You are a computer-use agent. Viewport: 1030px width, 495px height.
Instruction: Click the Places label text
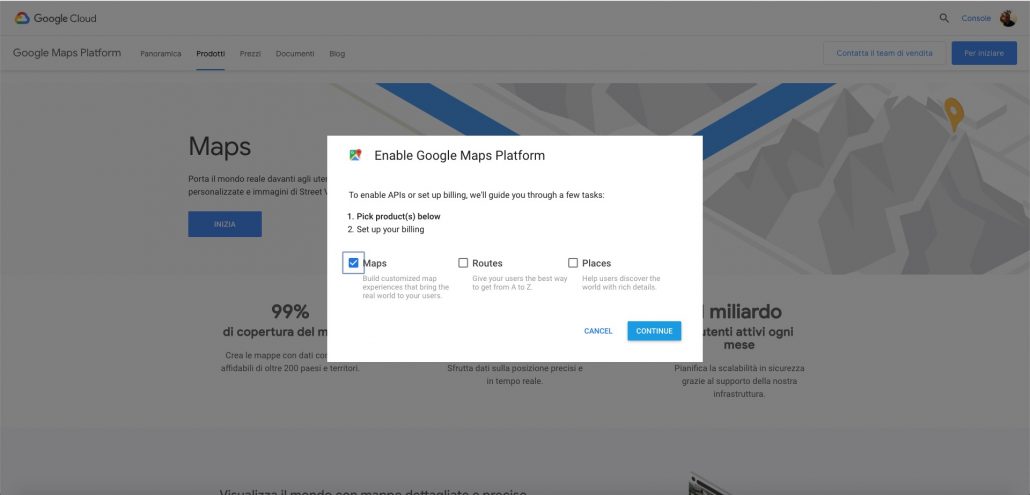point(596,263)
